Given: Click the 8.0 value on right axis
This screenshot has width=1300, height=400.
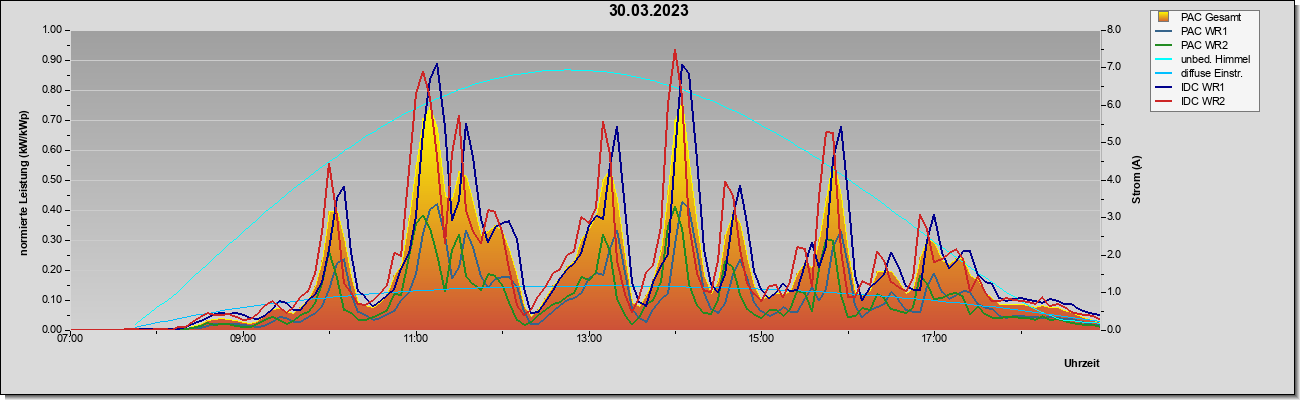Looking at the screenshot, I should coord(1113,30).
